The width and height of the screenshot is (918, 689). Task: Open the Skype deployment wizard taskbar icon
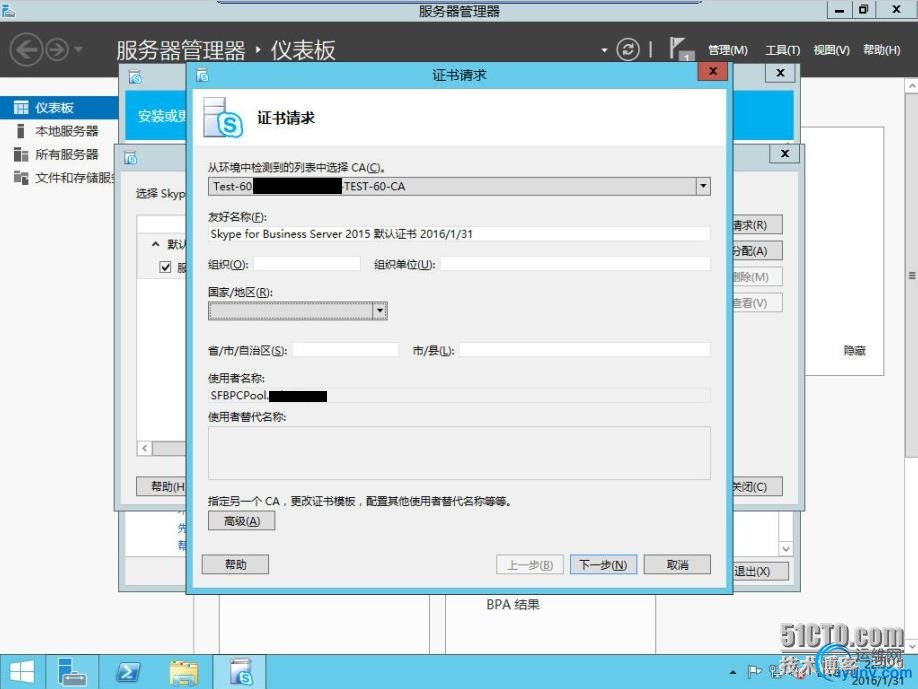pyautogui.click(x=239, y=672)
